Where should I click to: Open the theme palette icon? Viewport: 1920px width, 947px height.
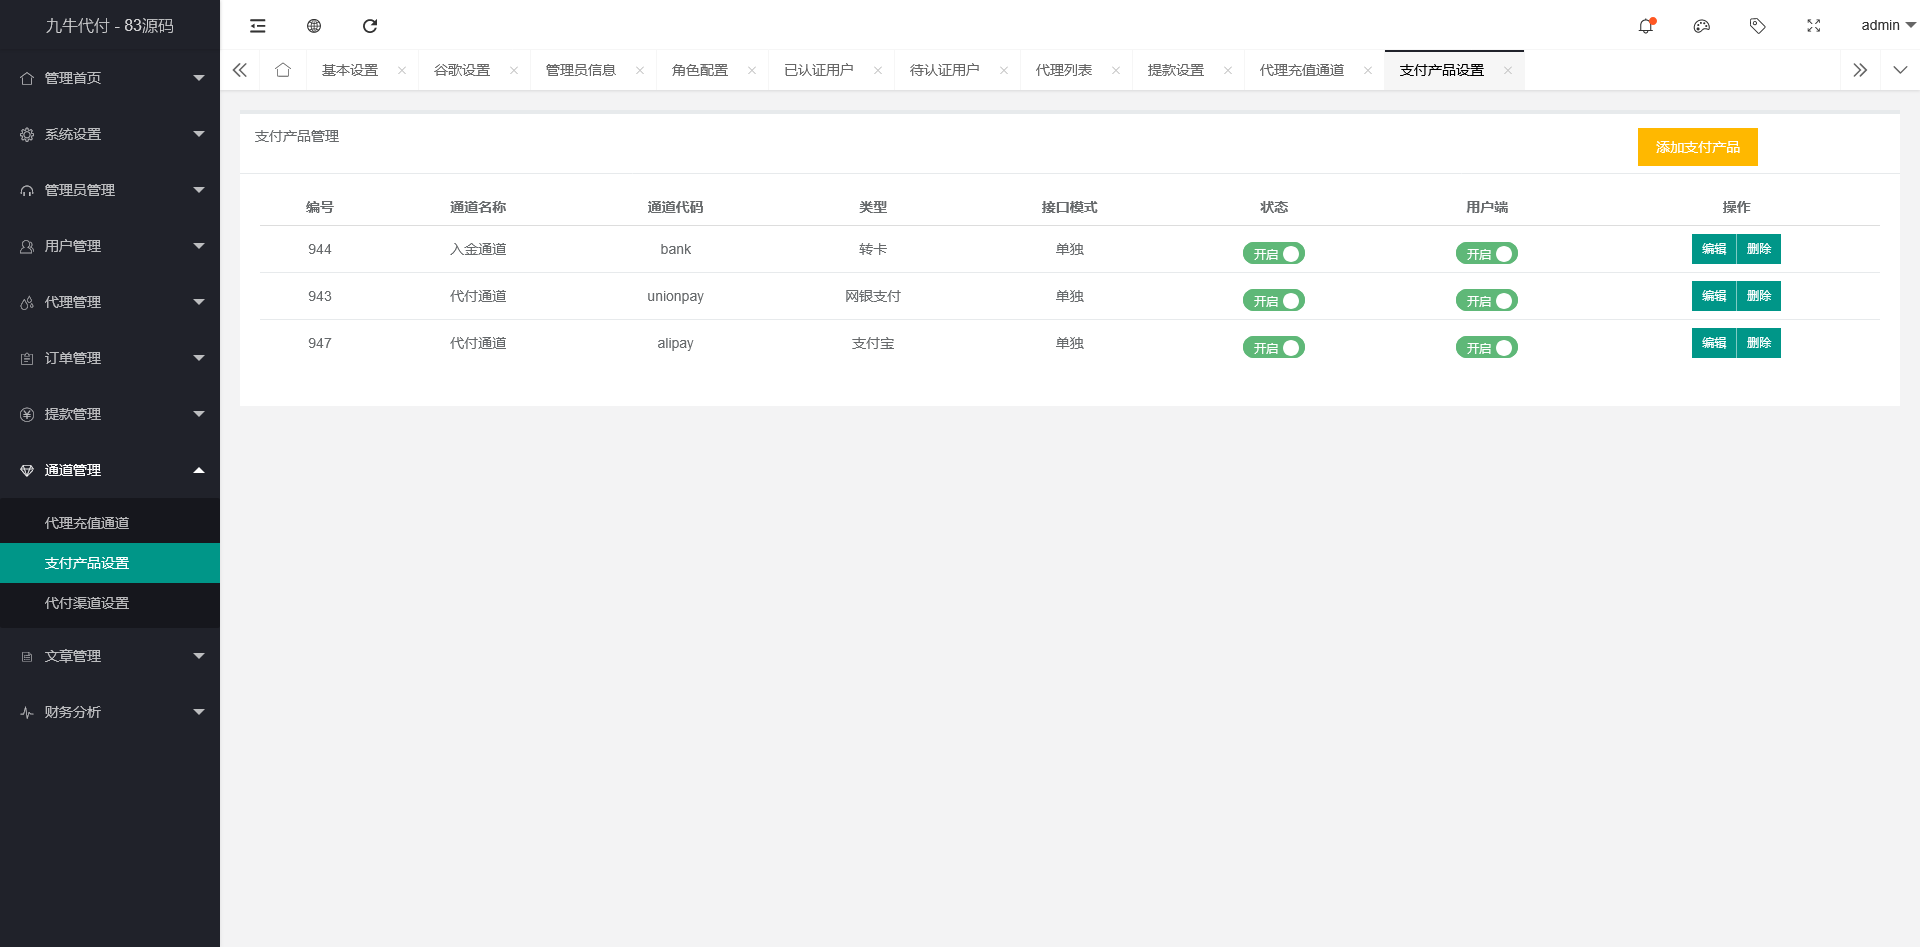(x=1701, y=26)
